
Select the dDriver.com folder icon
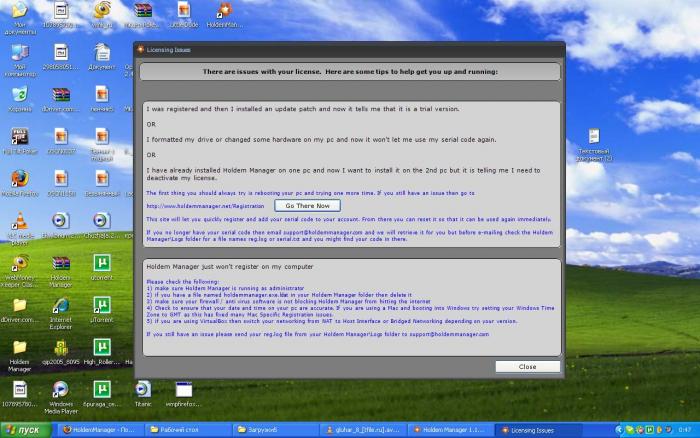pyautogui.click(x=20, y=310)
